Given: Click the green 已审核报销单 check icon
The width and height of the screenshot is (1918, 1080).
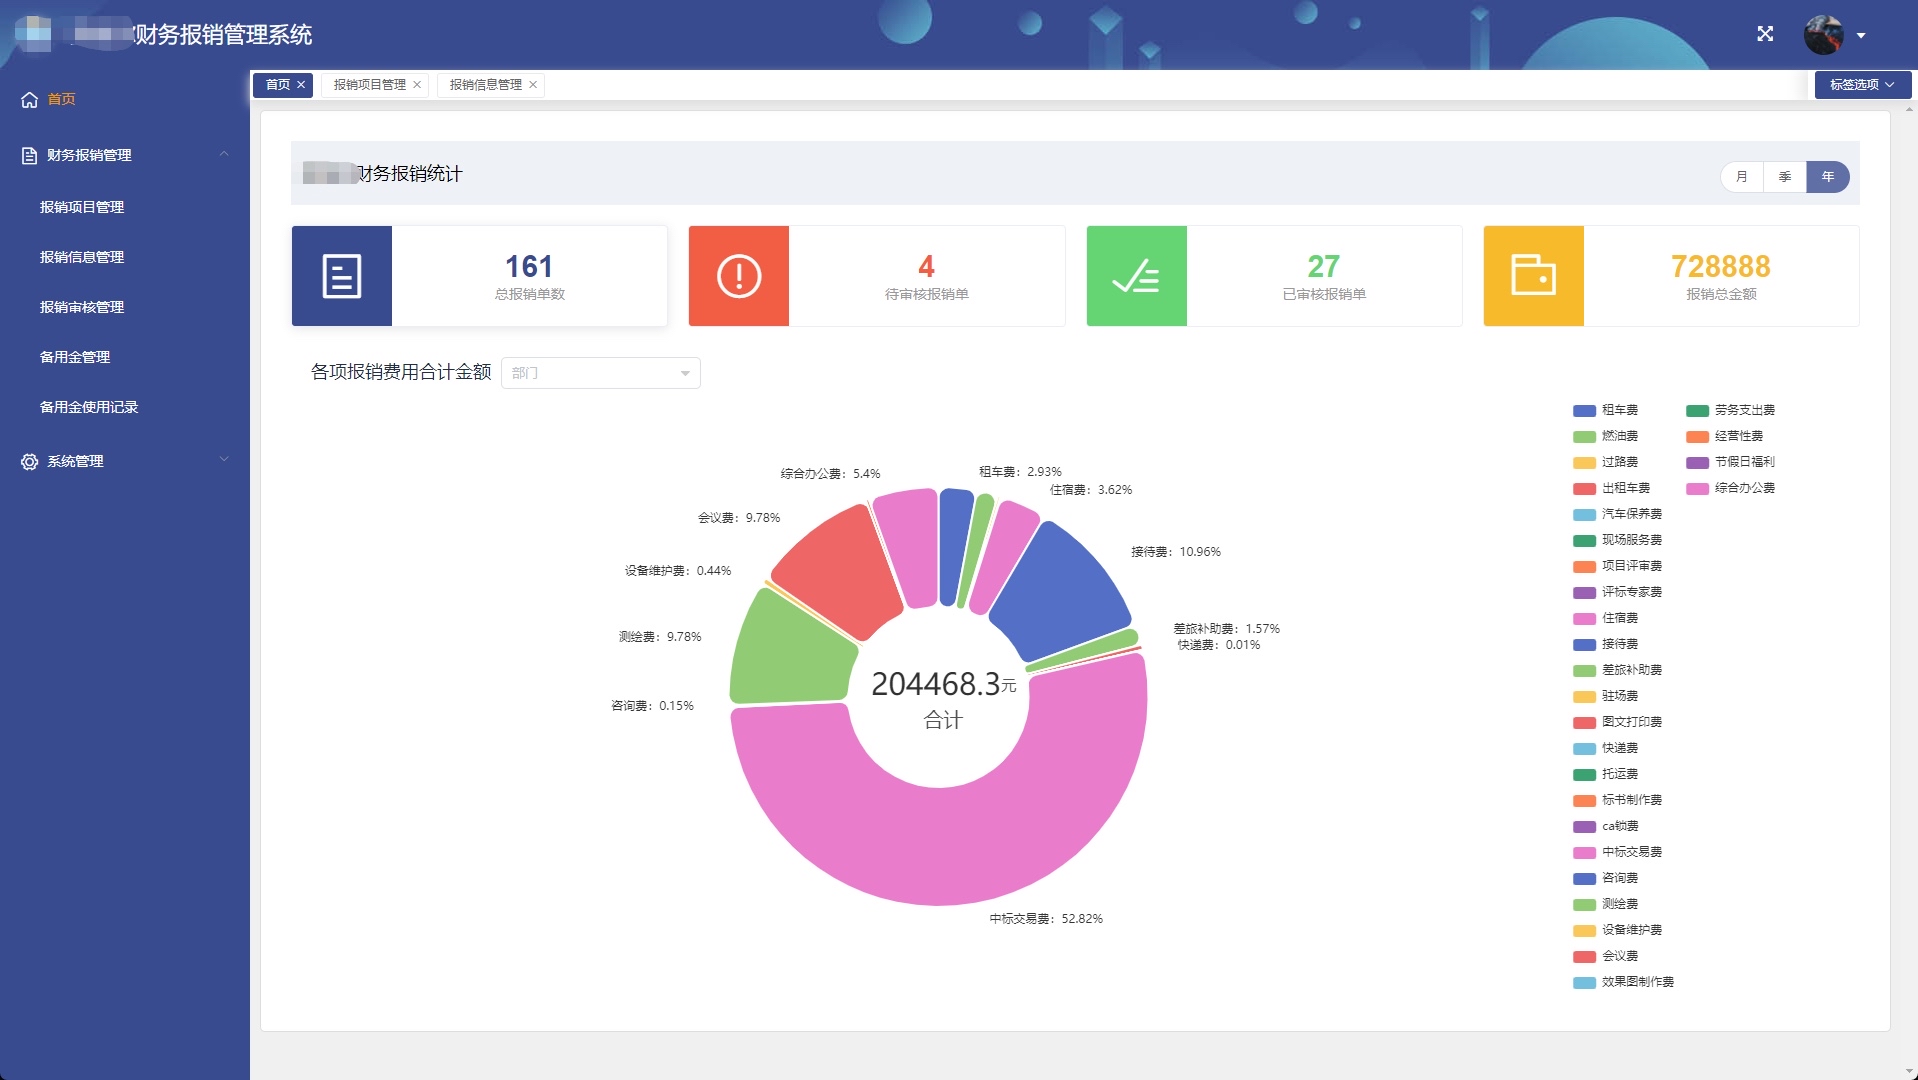Looking at the screenshot, I should pyautogui.click(x=1137, y=276).
